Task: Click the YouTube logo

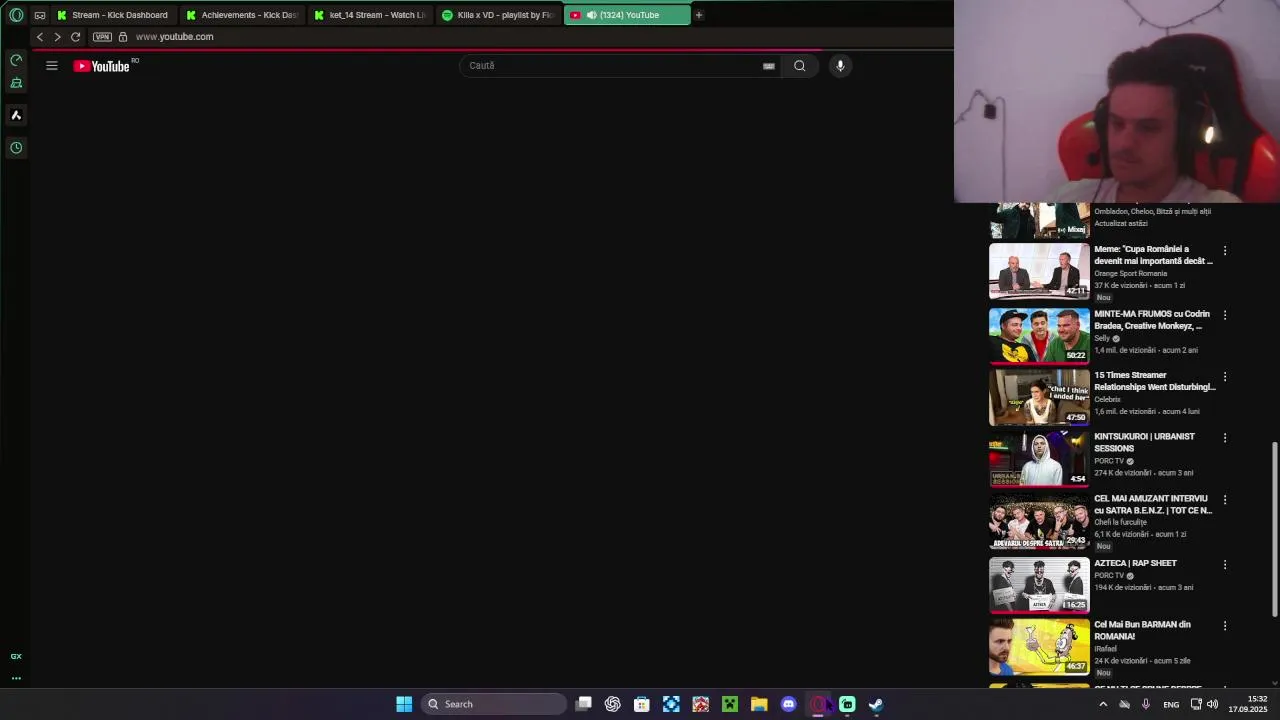Action: coord(102,66)
